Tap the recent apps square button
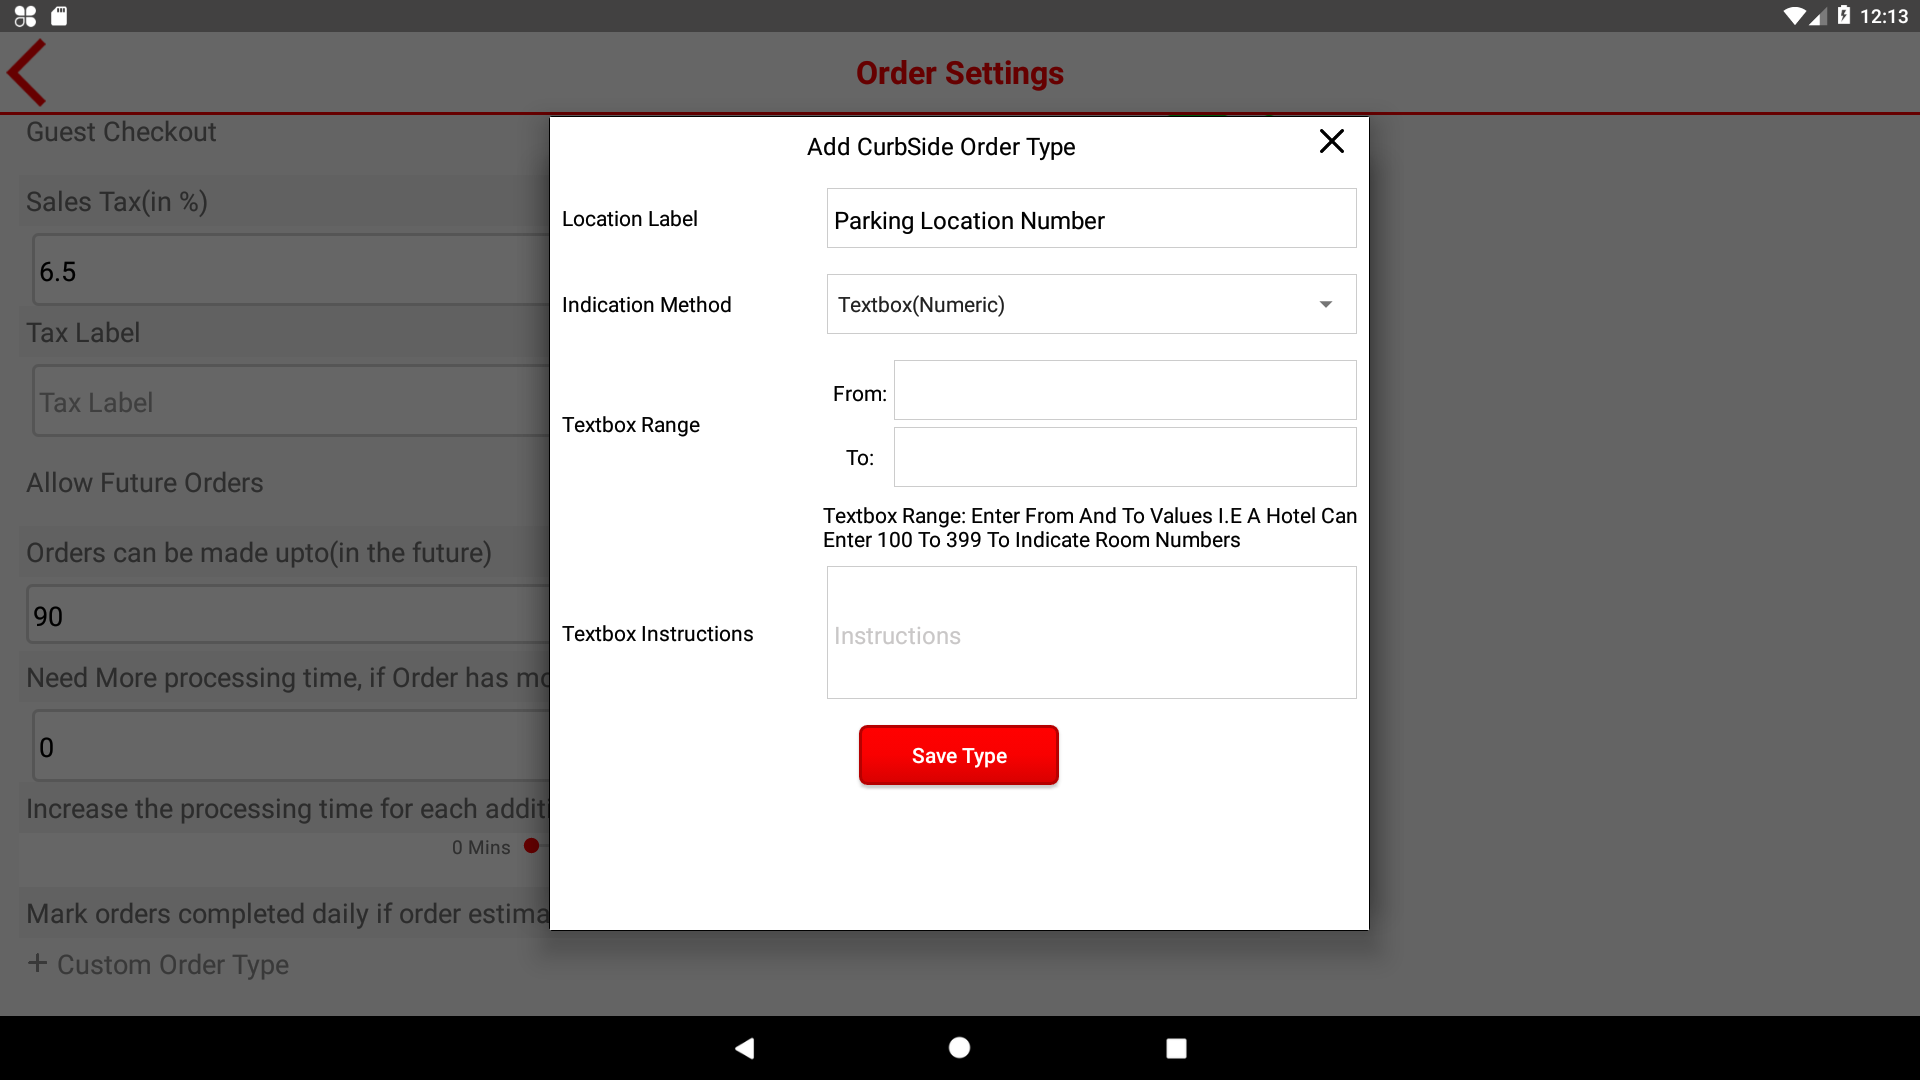 (1176, 1048)
